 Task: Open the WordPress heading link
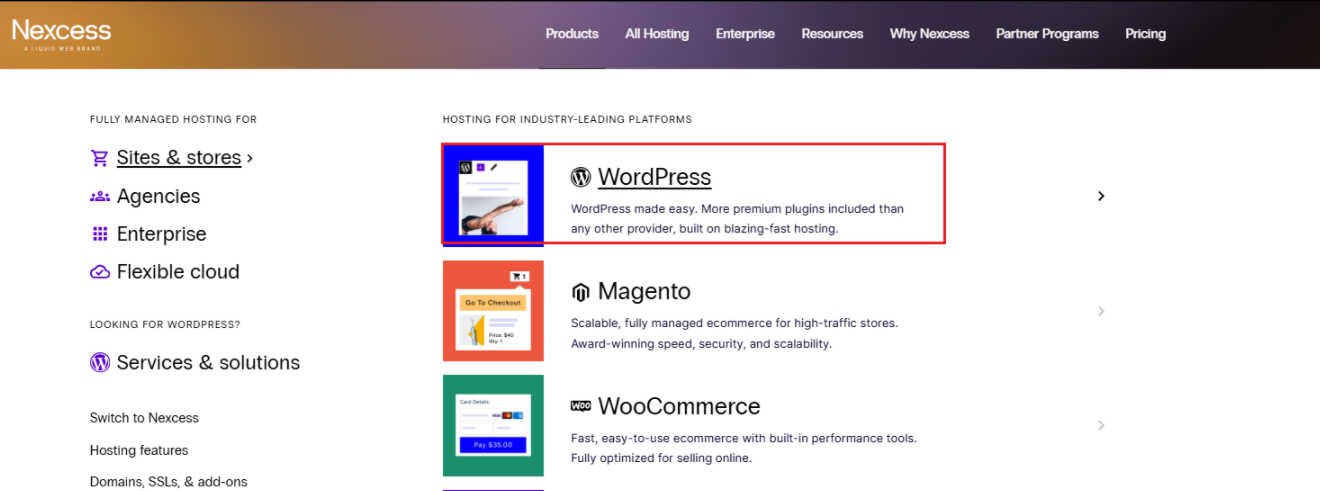click(654, 177)
